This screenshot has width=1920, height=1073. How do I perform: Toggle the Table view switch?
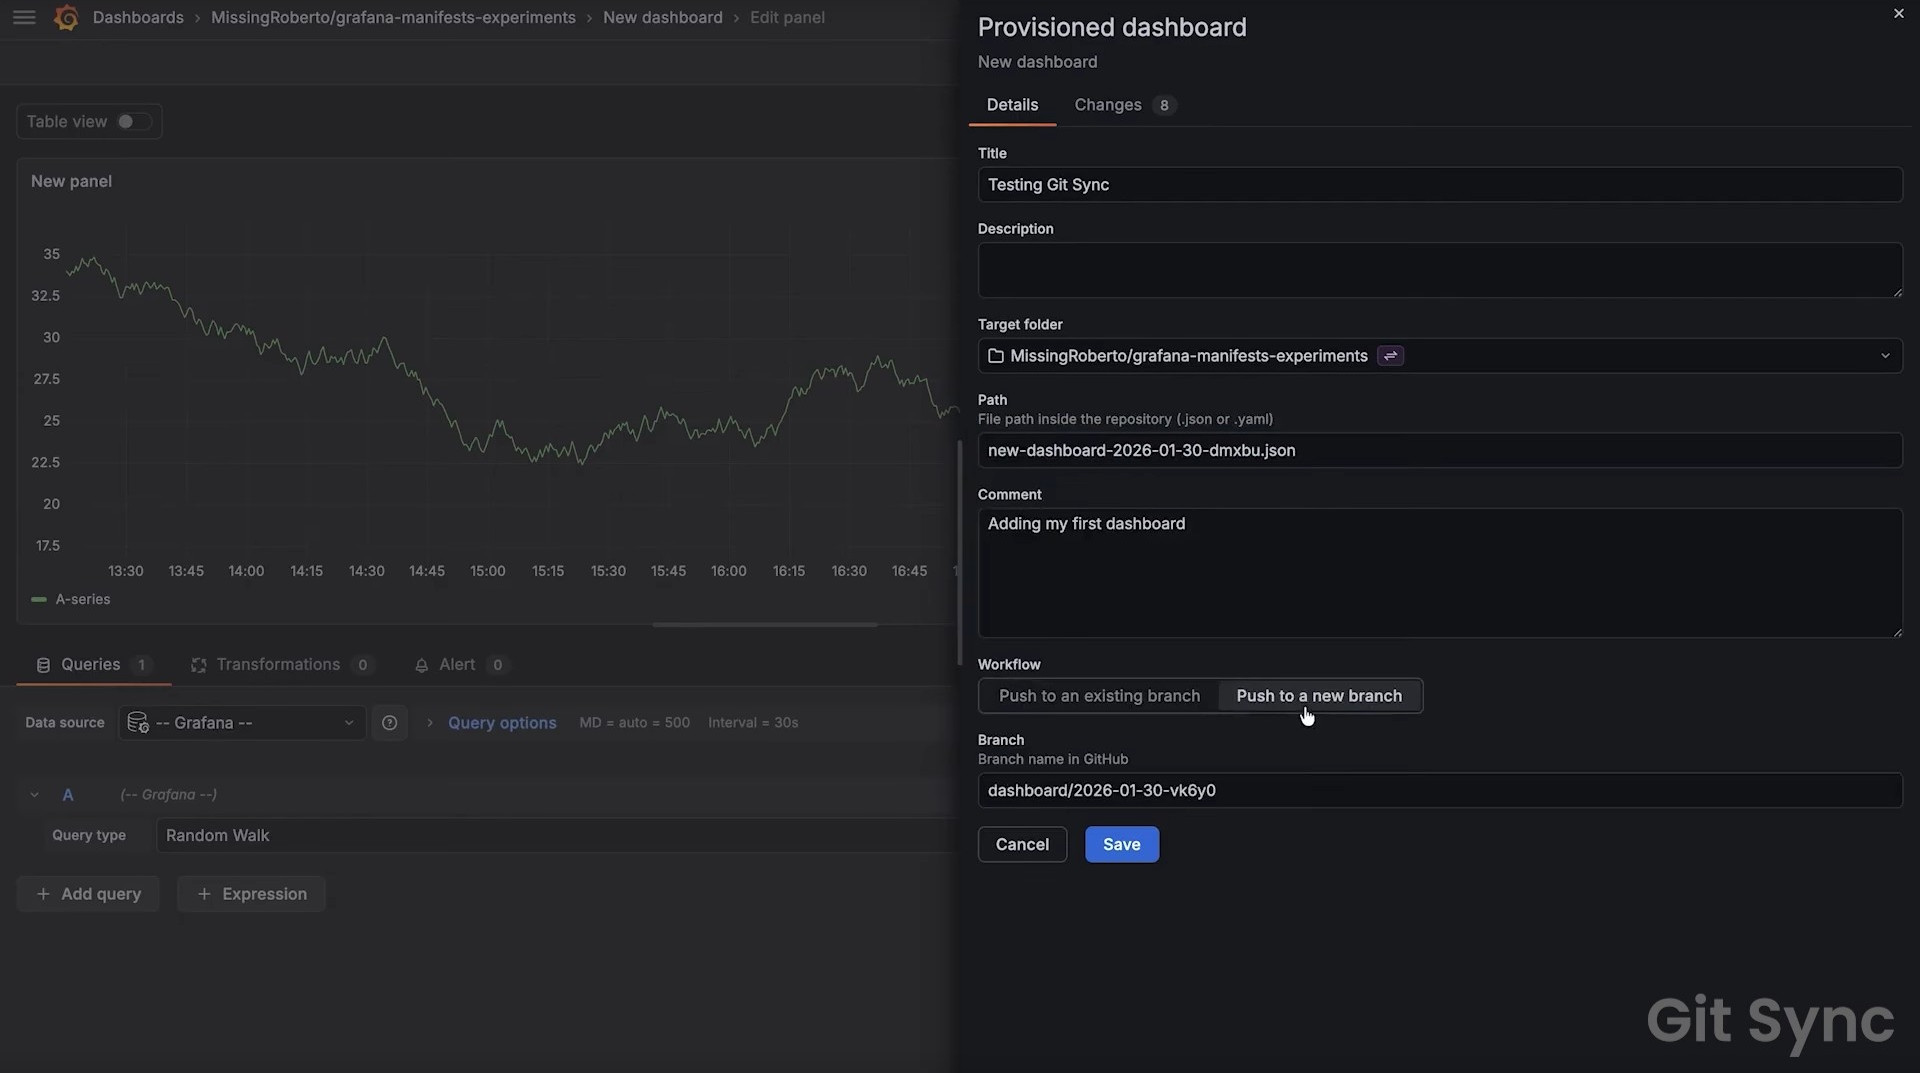[x=133, y=122]
